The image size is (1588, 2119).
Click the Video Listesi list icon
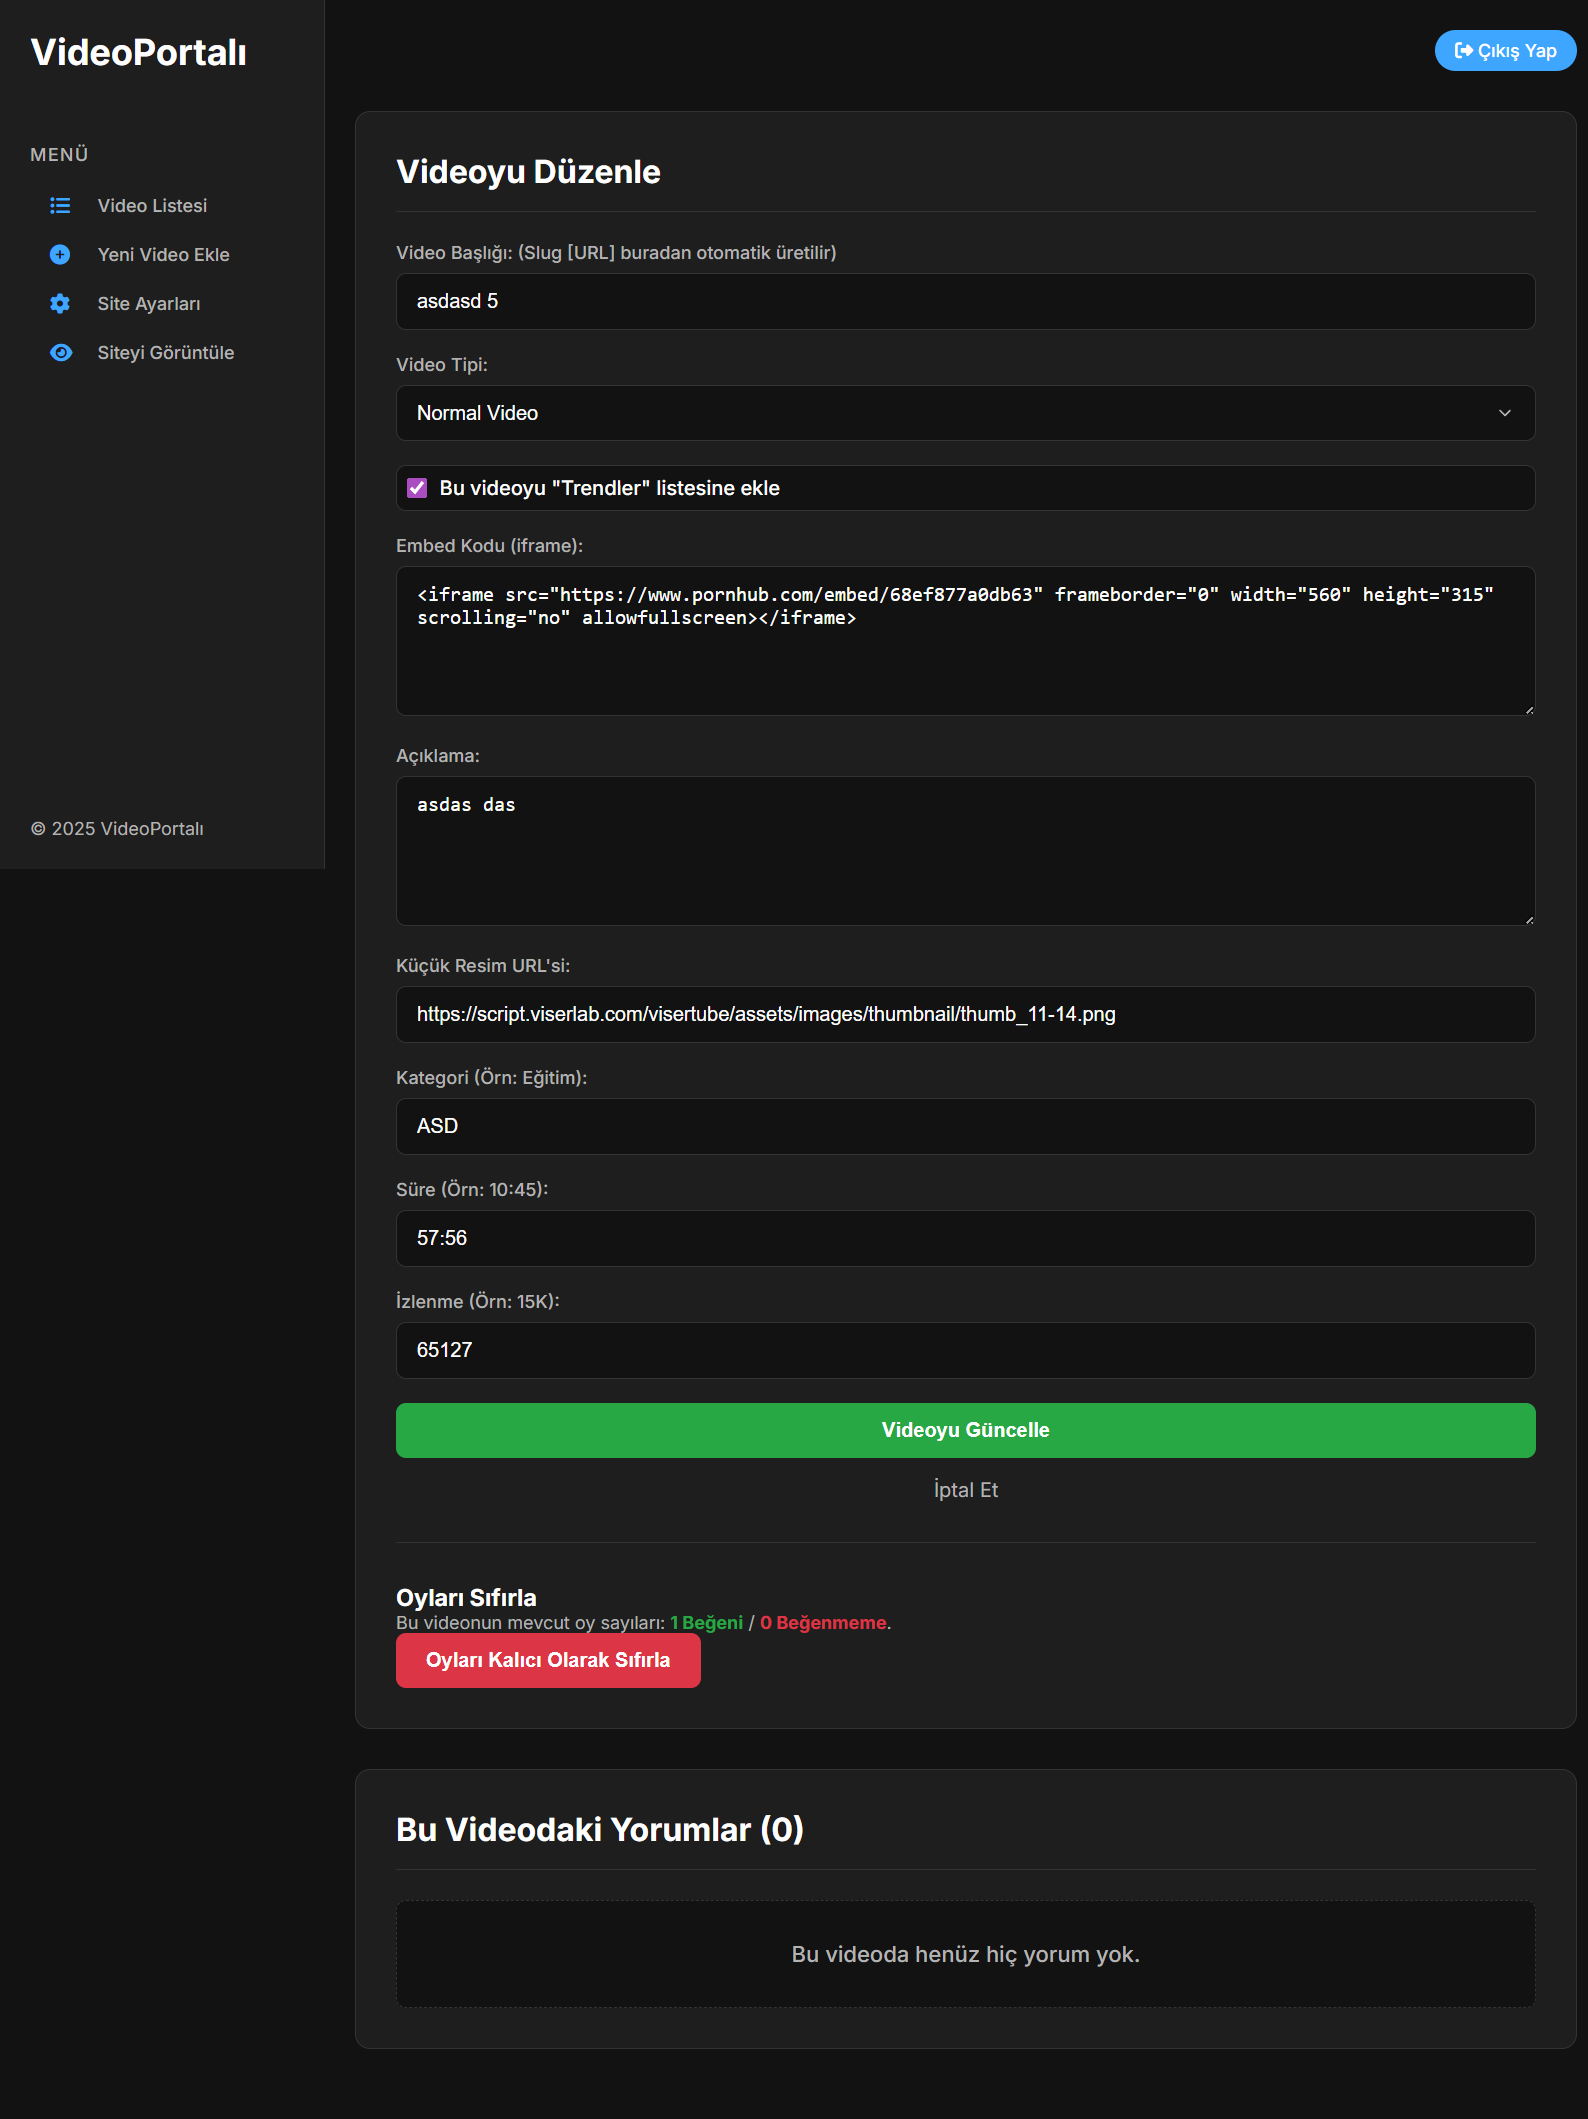pos(60,206)
